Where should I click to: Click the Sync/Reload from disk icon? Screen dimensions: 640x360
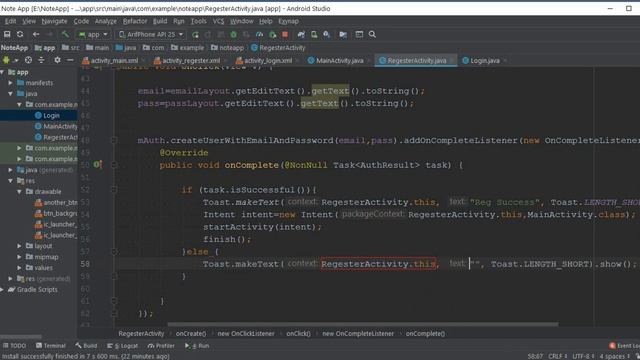(20, 35)
